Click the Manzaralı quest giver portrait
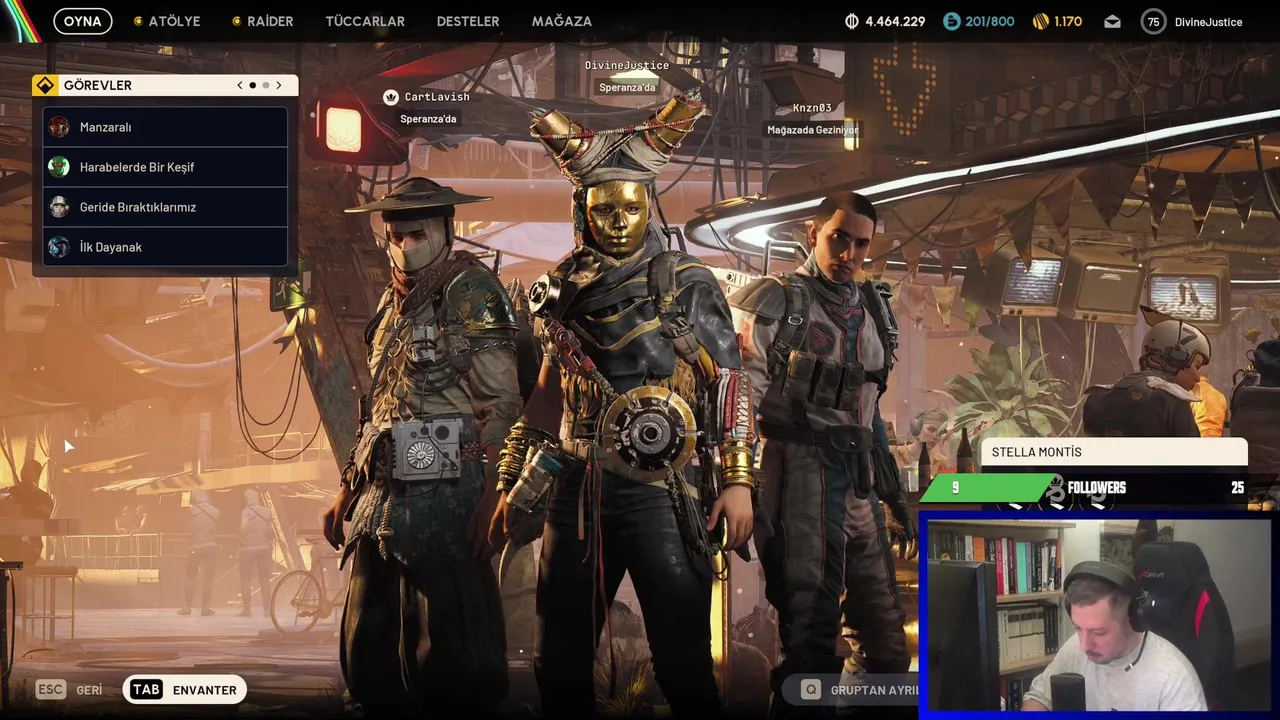This screenshot has height=720, width=1280. point(59,127)
